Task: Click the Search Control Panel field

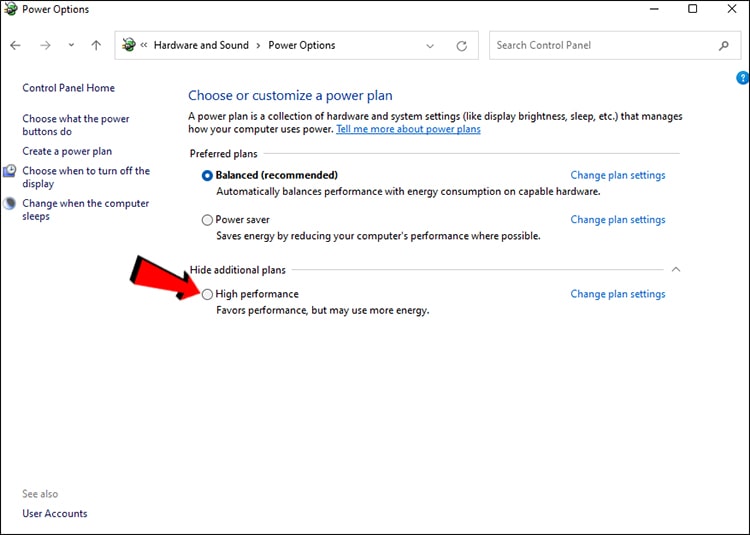Action: pyautogui.click(x=615, y=45)
